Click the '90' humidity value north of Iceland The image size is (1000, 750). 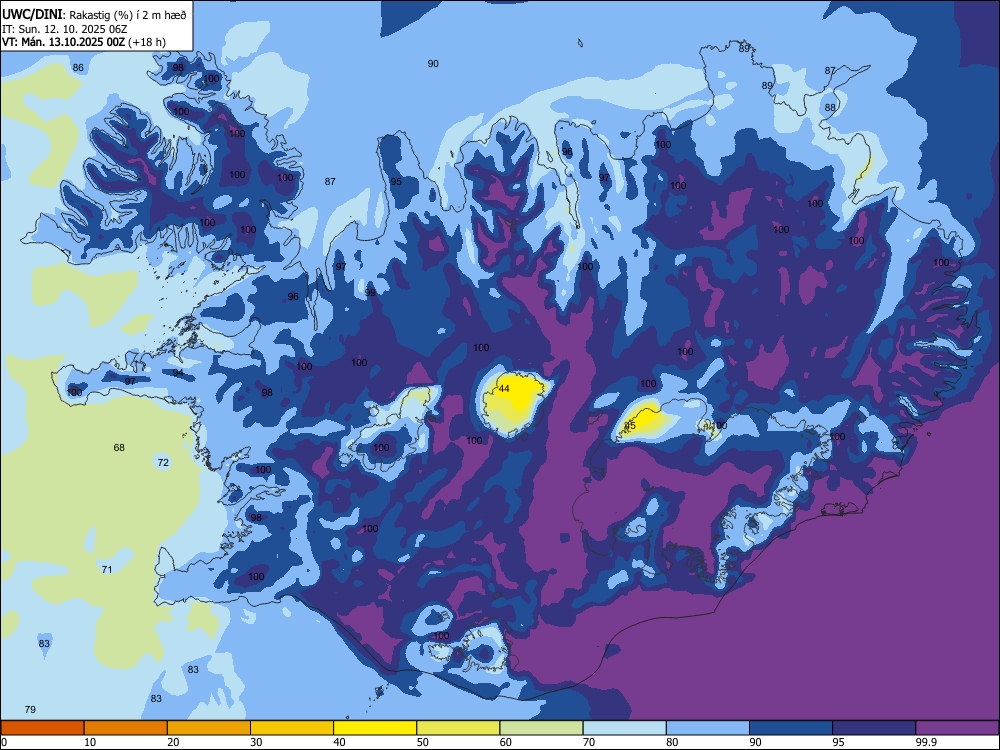(433, 64)
